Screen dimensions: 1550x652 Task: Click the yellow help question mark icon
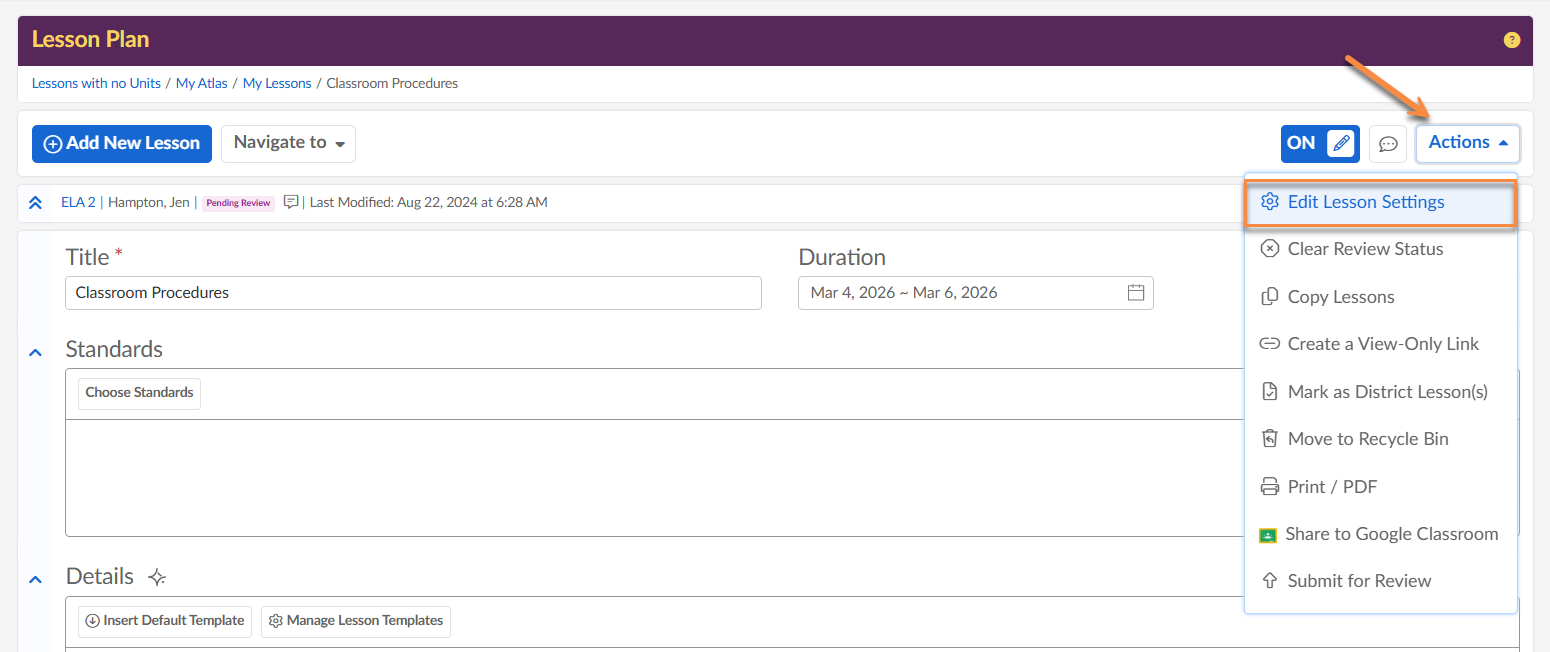pyautogui.click(x=1511, y=40)
